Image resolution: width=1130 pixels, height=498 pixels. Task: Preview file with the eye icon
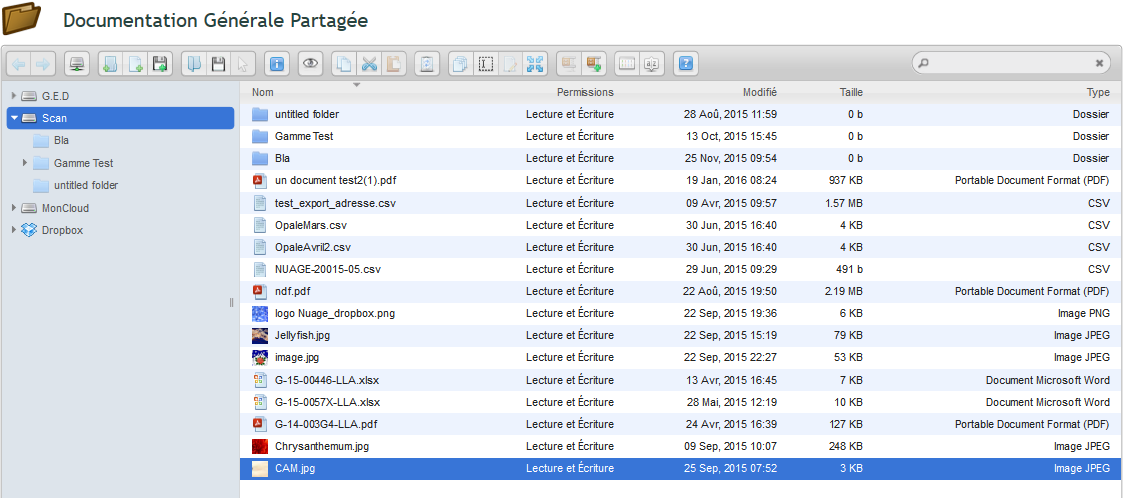click(x=310, y=64)
